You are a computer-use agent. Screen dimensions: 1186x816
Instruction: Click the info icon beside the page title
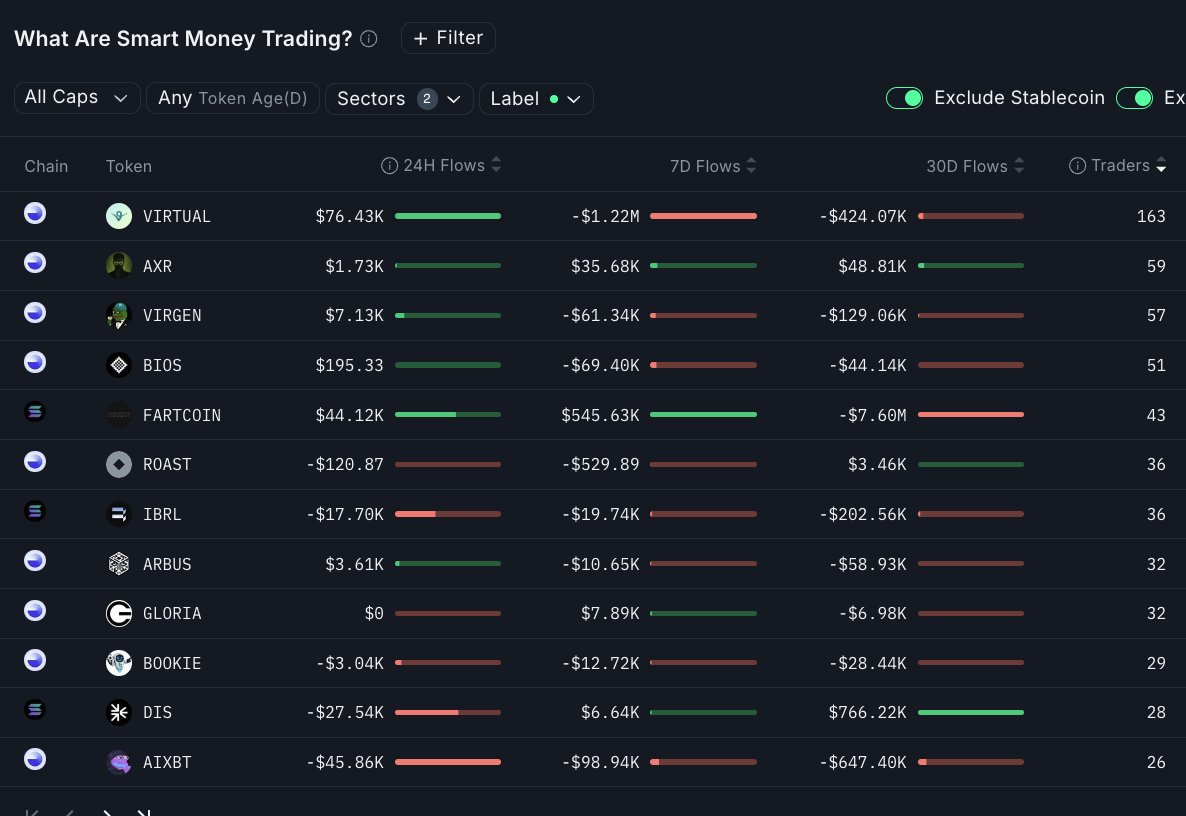369,39
